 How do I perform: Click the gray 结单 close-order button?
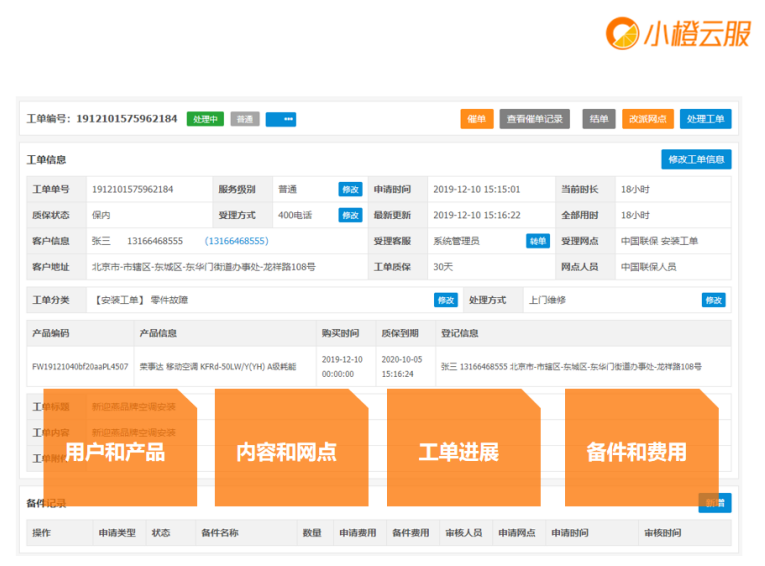599,119
